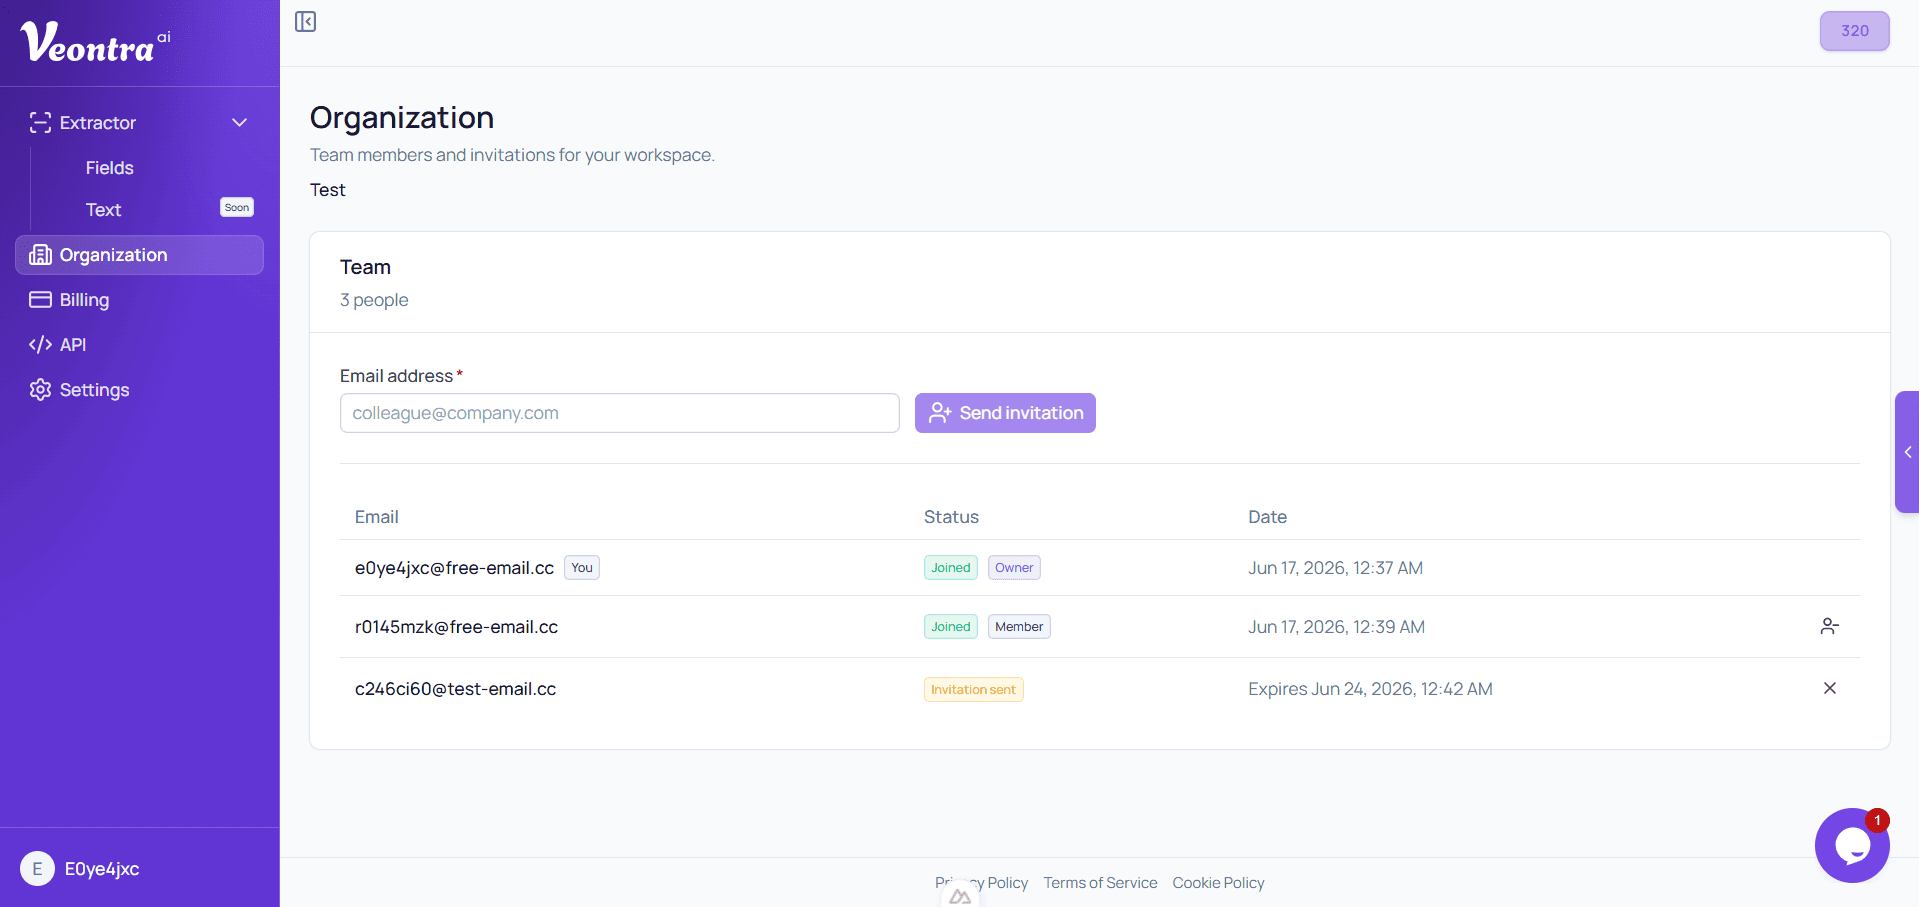
Task: Select the Organization menu label
Action: (x=114, y=255)
